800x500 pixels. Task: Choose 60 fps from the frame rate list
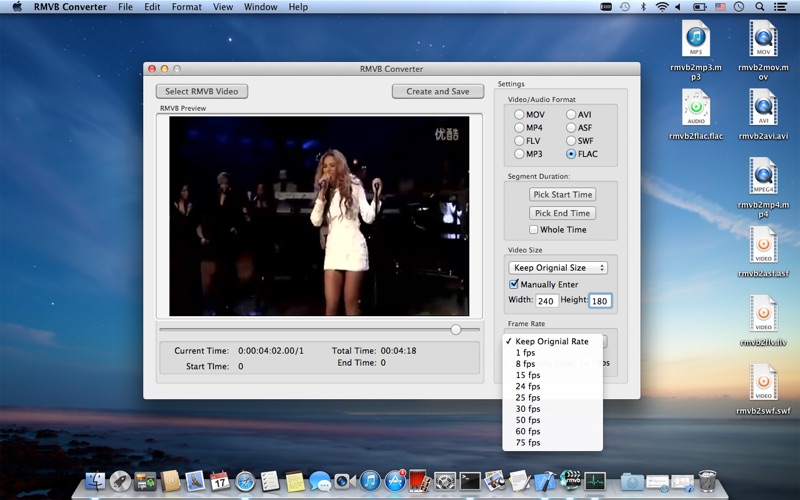tap(553, 431)
